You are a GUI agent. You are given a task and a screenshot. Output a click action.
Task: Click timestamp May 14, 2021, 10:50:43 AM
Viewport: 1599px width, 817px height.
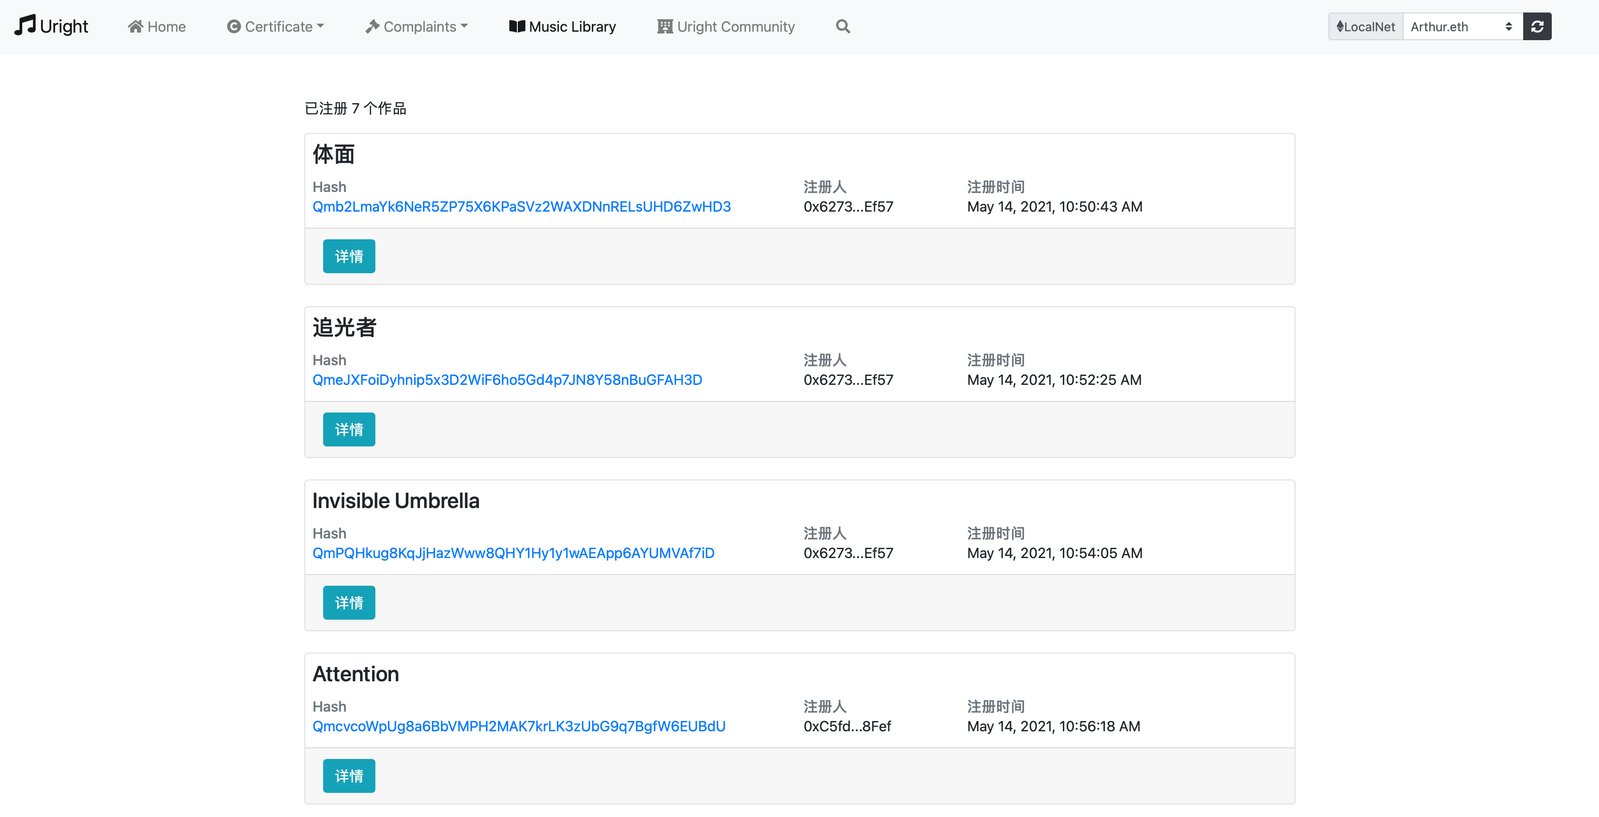tap(1055, 207)
